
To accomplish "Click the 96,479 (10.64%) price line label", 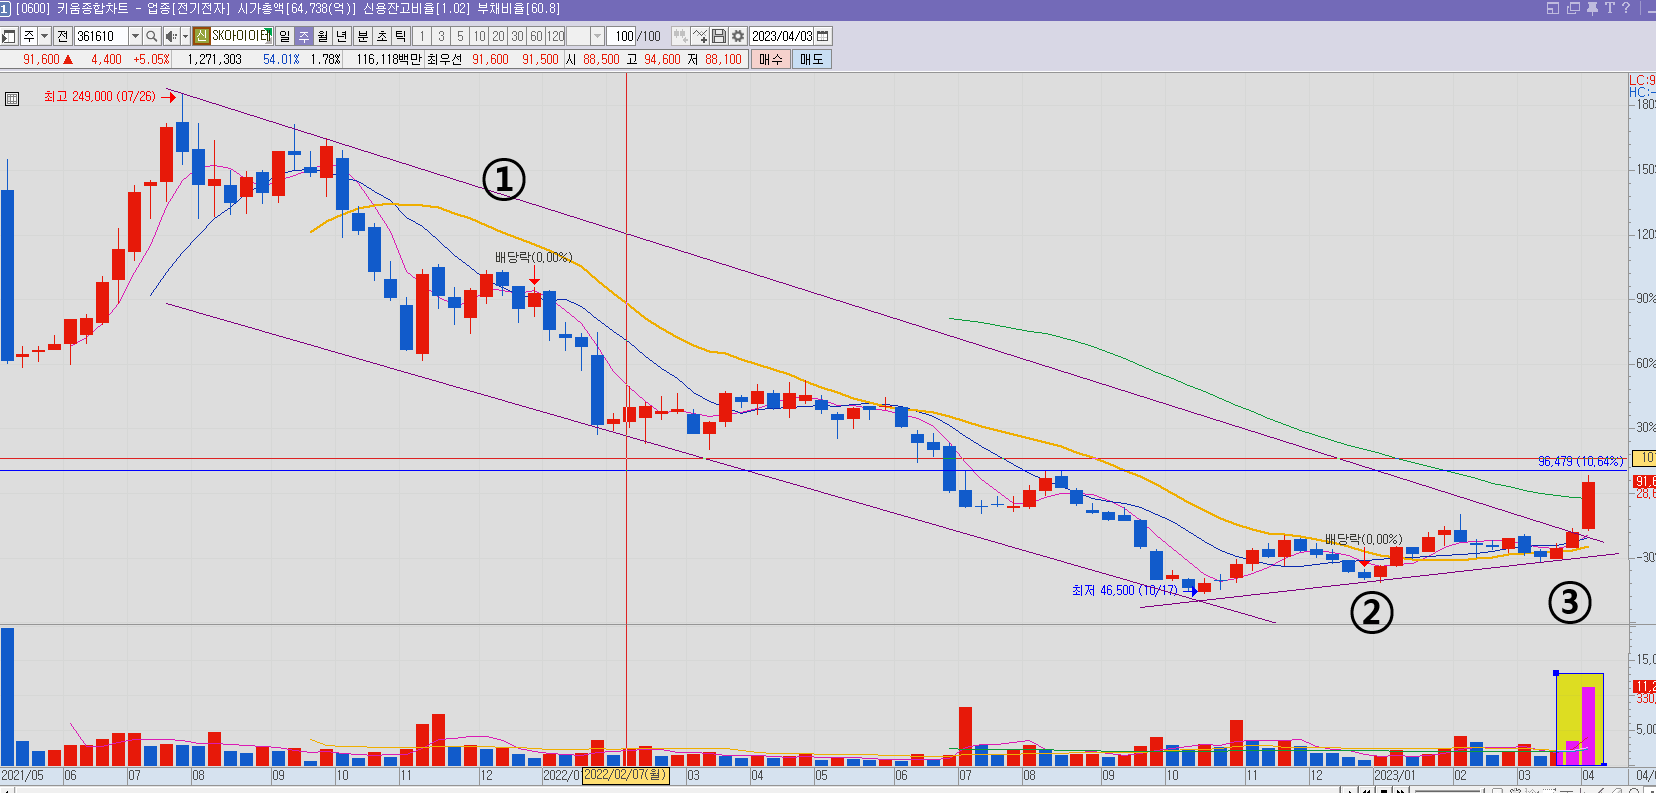I will (1580, 461).
